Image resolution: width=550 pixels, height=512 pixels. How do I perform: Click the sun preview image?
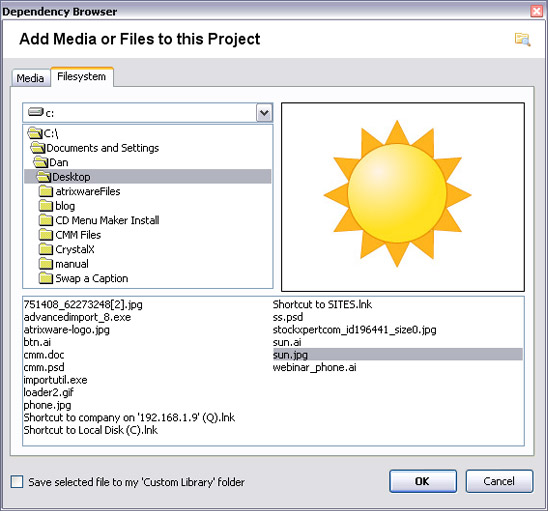click(397, 194)
